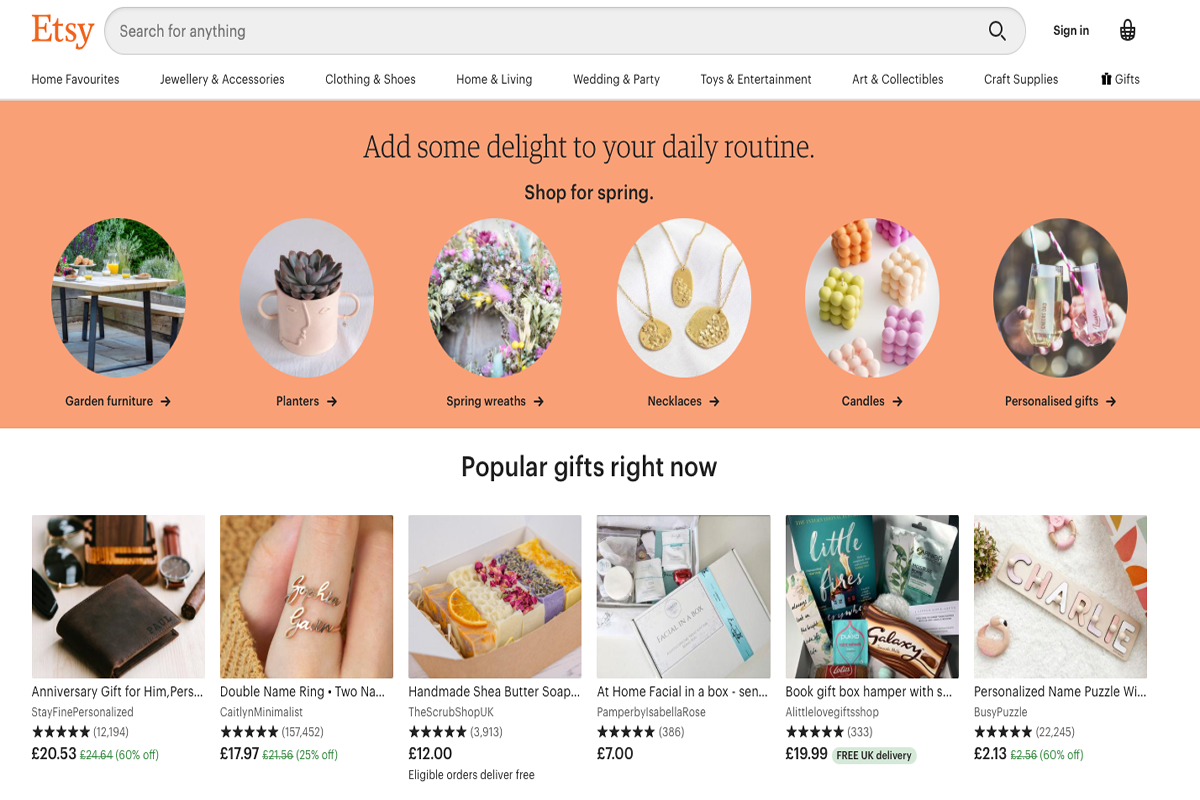Click the Sign in button
The height and width of the screenshot is (800, 1200).
click(1071, 31)
